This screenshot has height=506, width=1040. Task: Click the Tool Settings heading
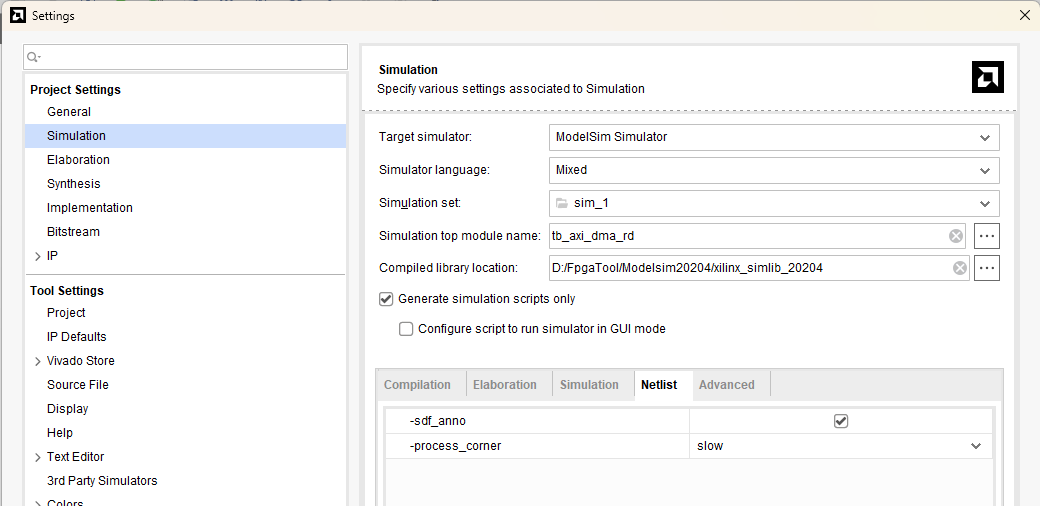pyautogui.click(x=67, y=290)
